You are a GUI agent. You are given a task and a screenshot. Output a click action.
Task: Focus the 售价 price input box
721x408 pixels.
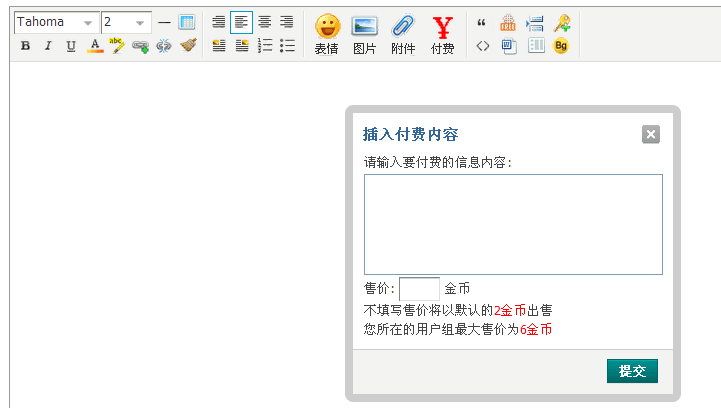pos(419,289)
